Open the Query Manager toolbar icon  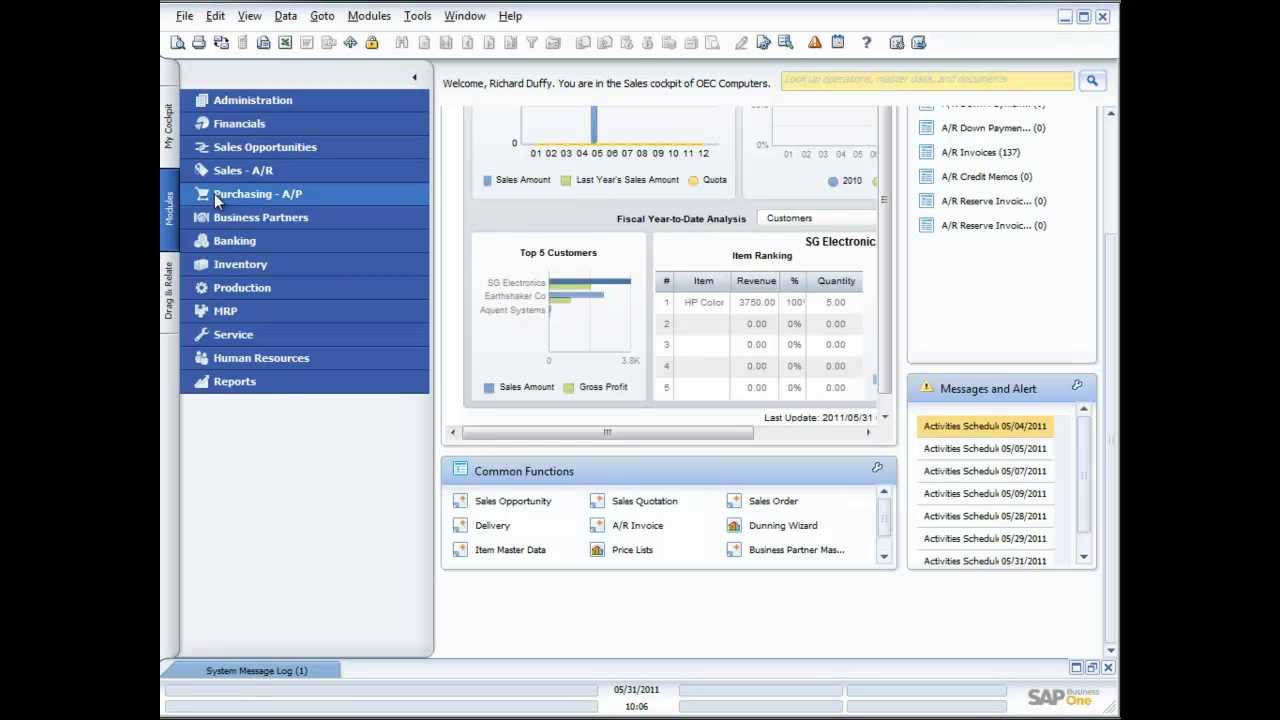(785, 42)
